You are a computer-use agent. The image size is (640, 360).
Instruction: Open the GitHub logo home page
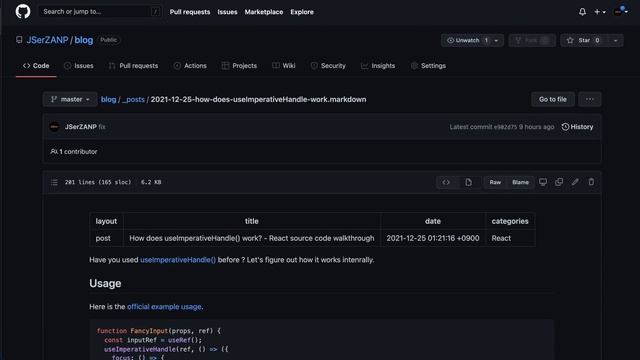click(x=23, y=11)
